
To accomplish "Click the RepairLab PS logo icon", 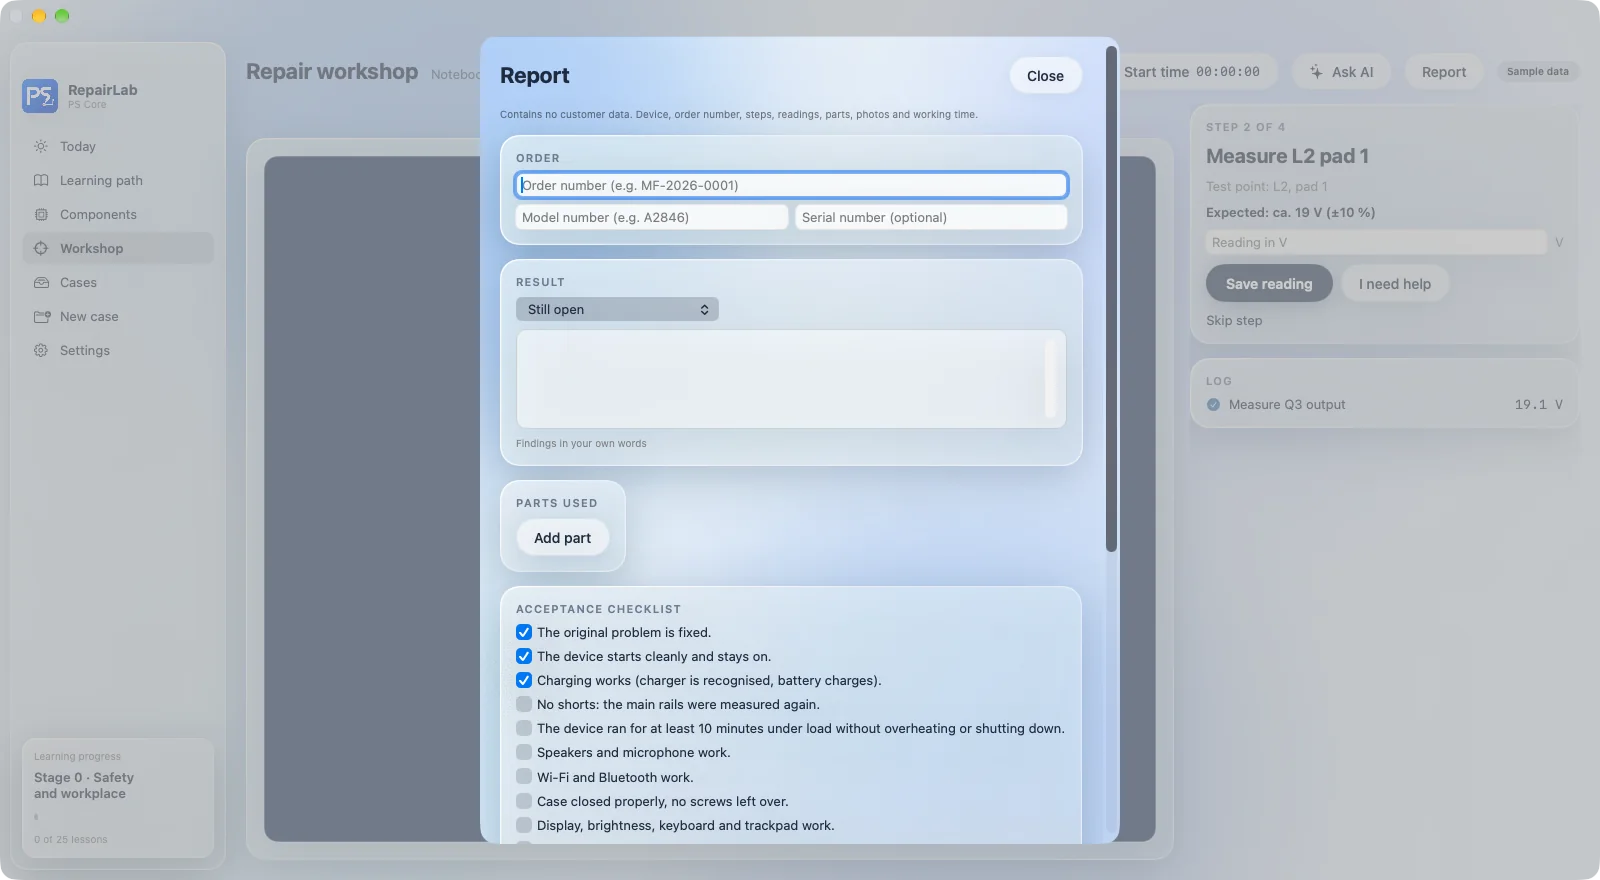I will pos(40,96).
